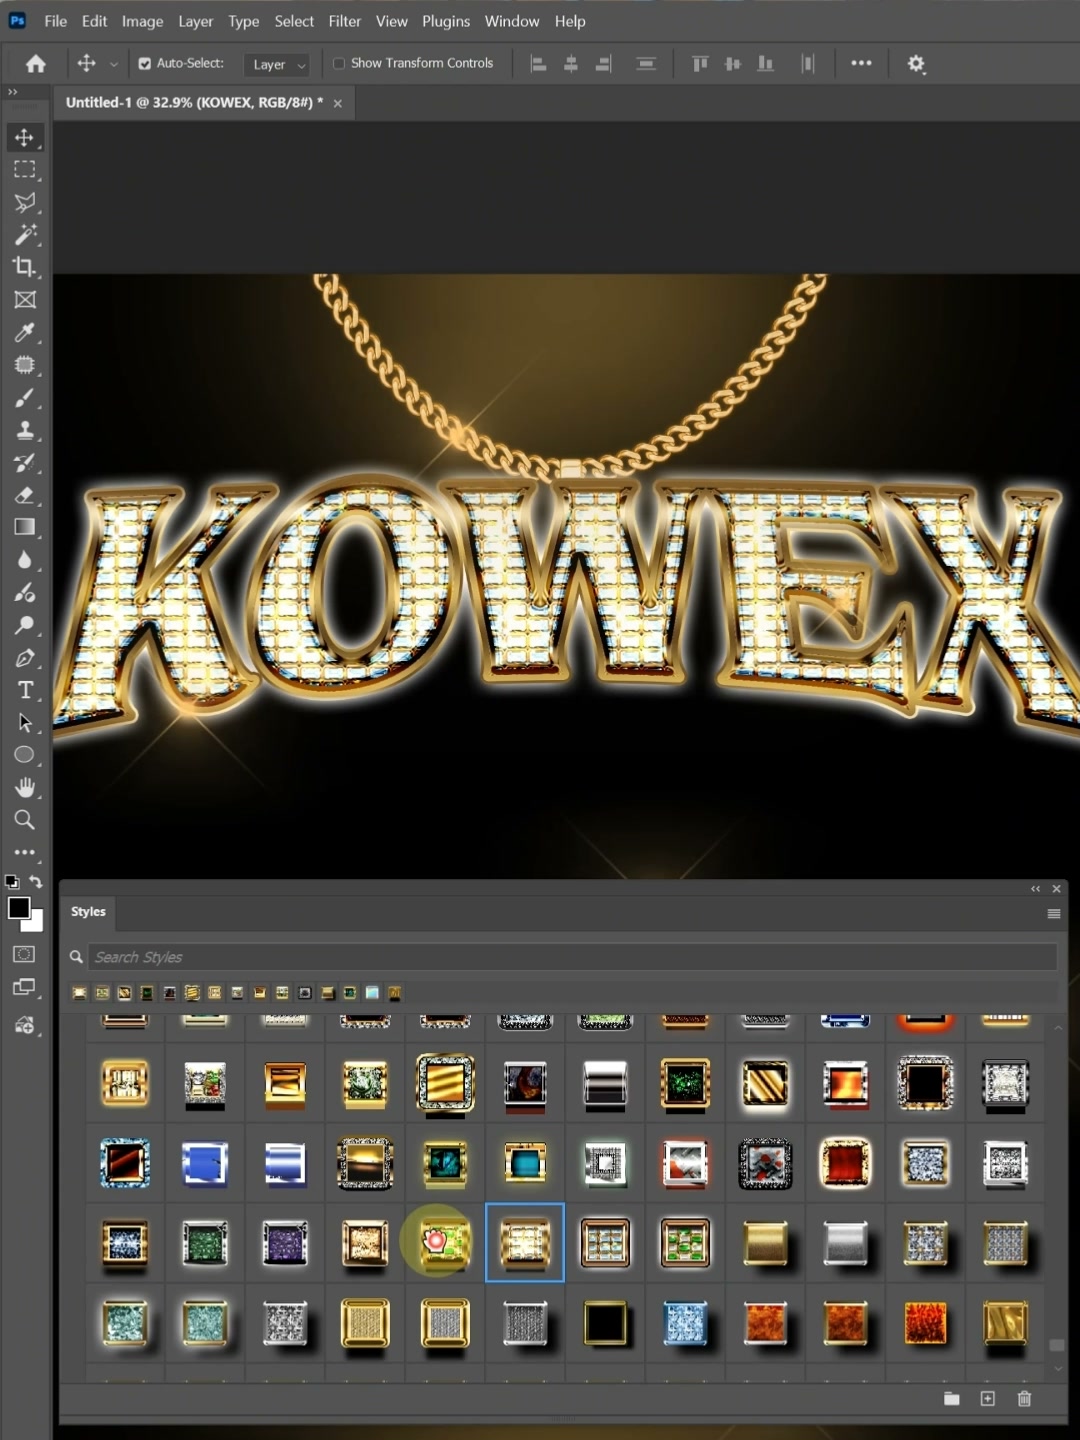Screen dimensions: 1080x1440
Task: Select the Gradient tool
Action: [25, 528]
